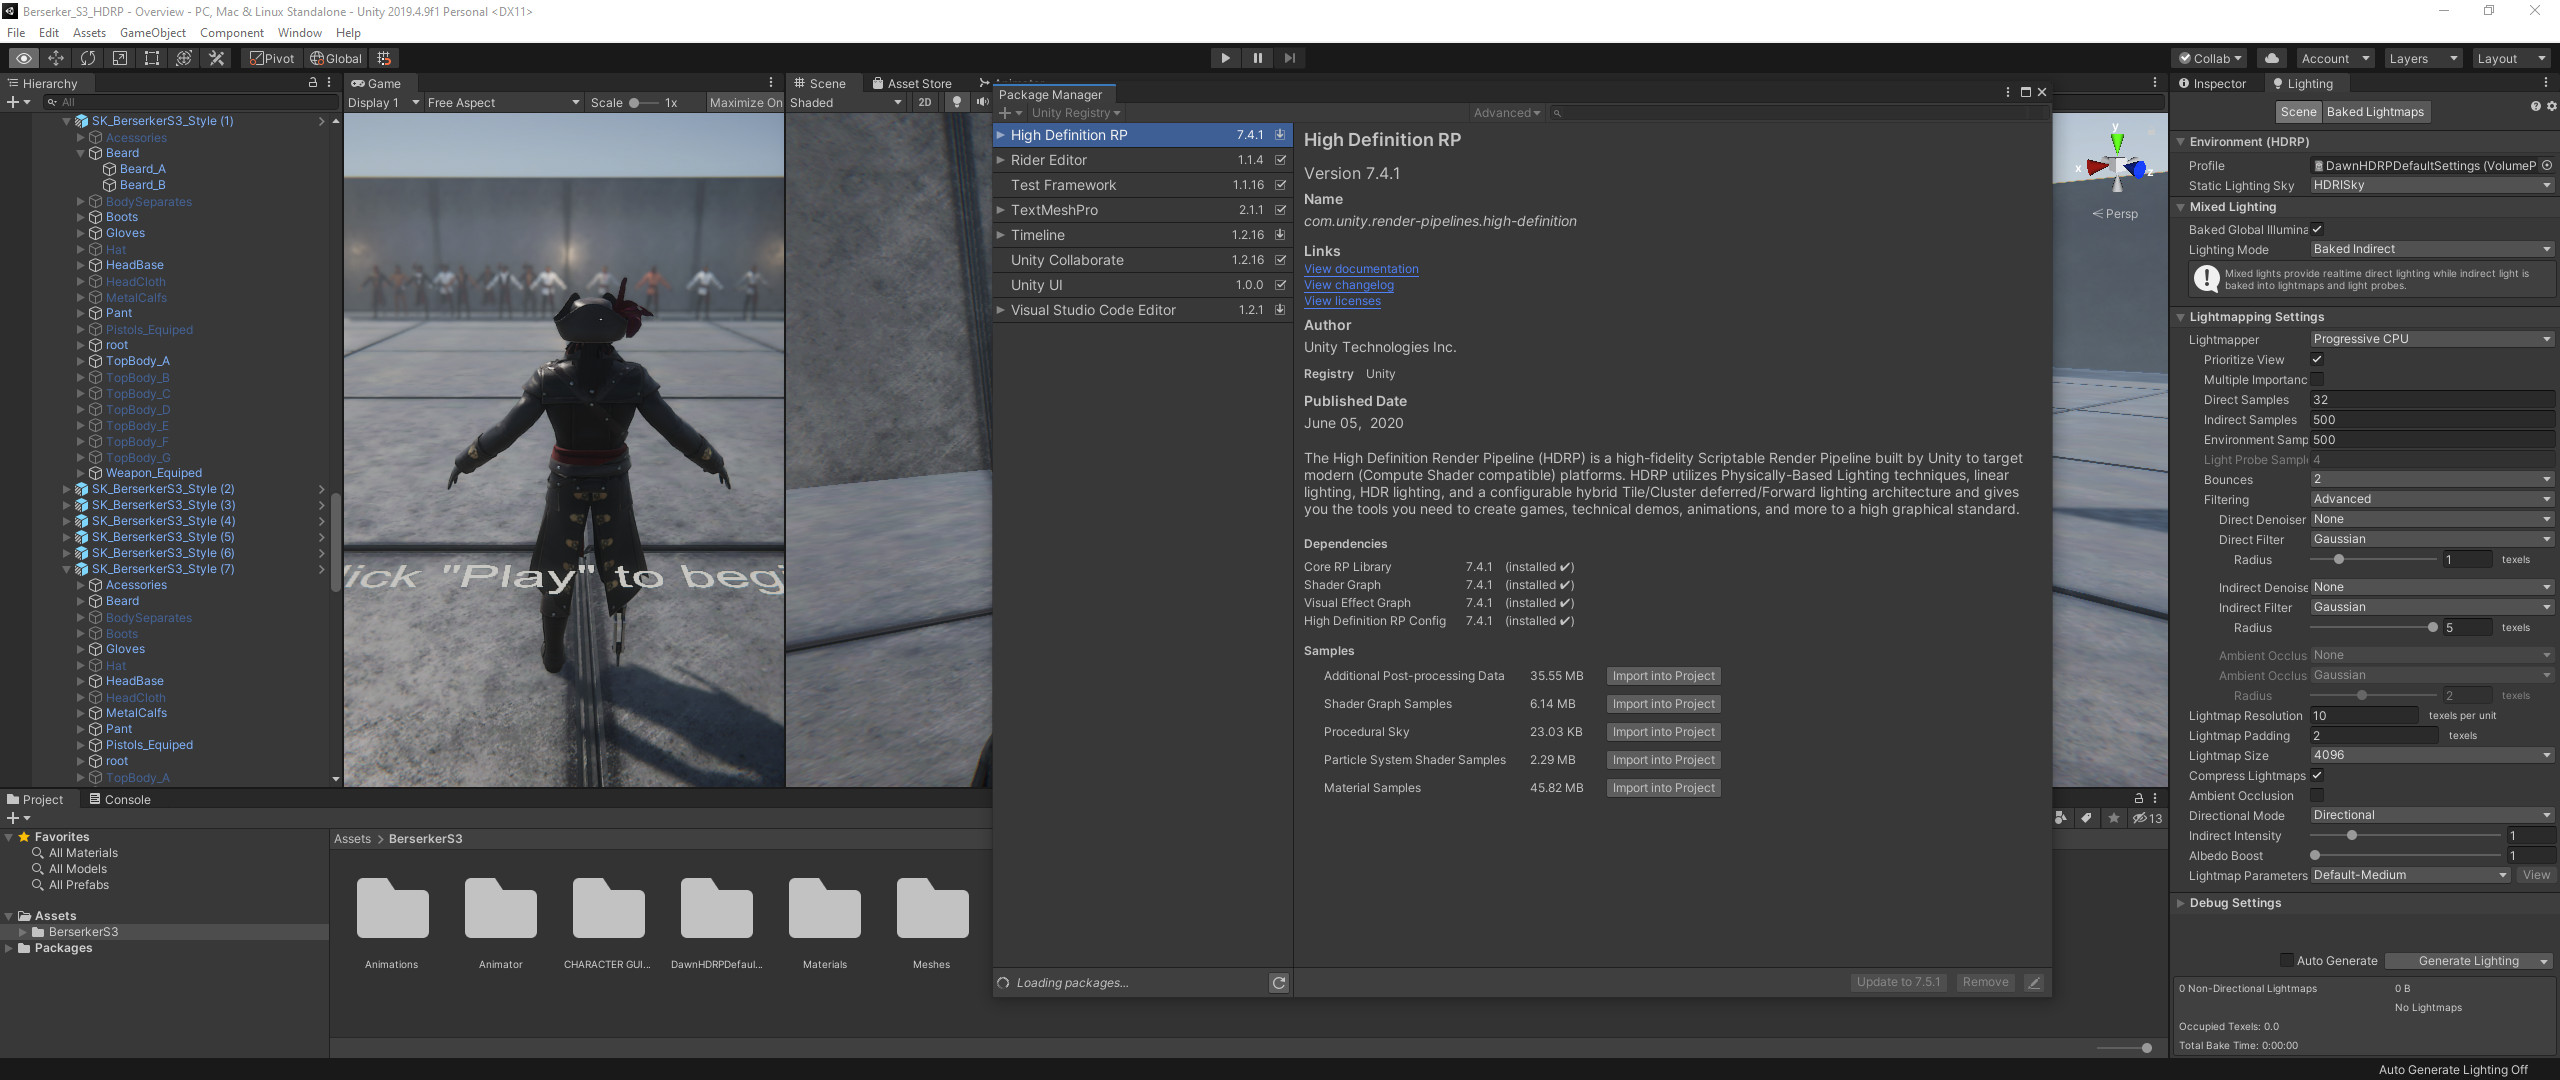
Task: Click Package Manager add plus button
Action: point(1009,113)
